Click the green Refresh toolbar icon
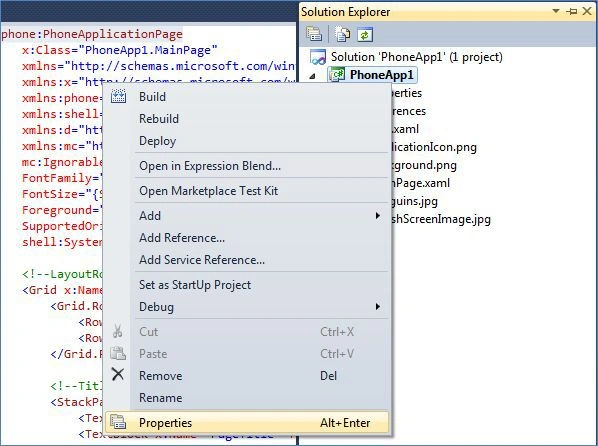Image resolution: width=598 pixels, height=446 pixels. [x=365, y=35]
